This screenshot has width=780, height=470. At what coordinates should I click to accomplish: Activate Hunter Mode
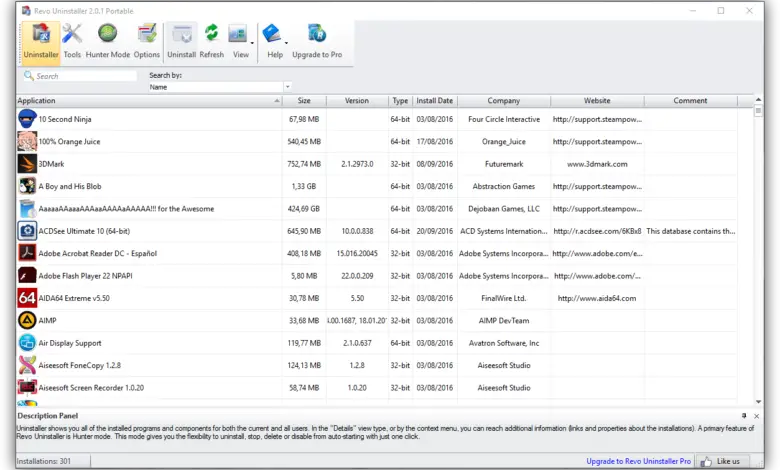(x=107, y=40)
